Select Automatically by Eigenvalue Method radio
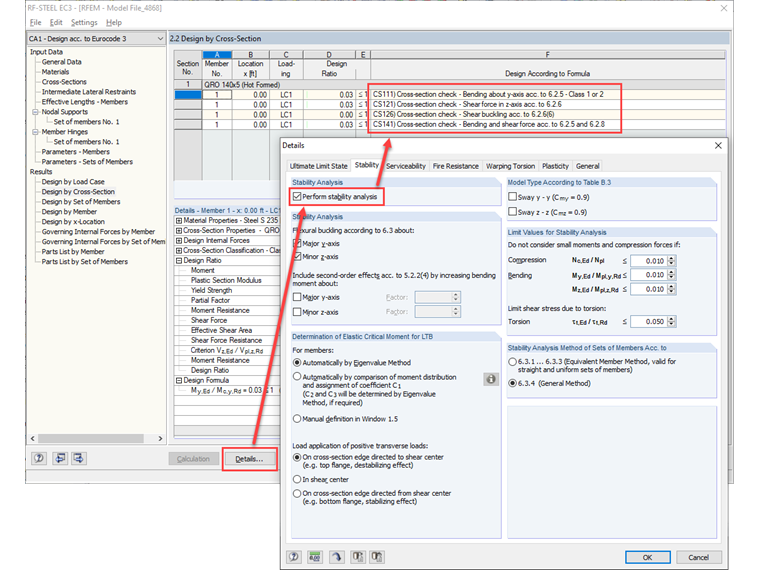 pyautogui.click(x=297, y=363)
